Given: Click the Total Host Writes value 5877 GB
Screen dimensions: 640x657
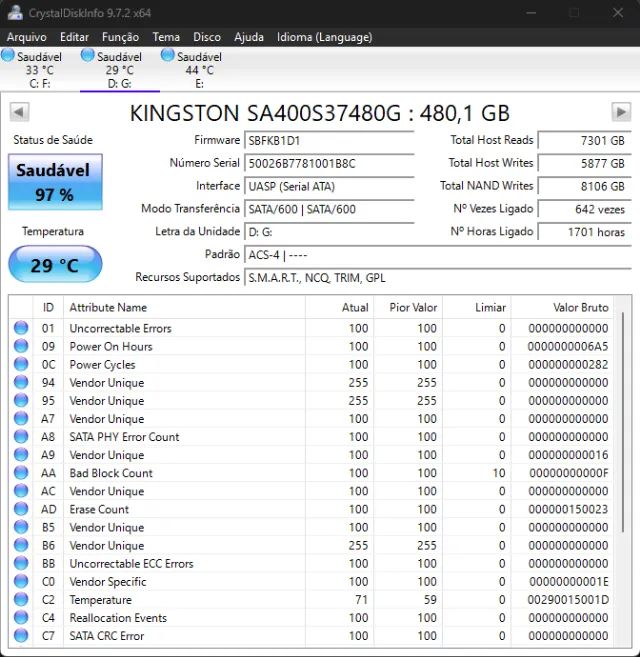Looking at the screenshot, I should tap(584, 163).
